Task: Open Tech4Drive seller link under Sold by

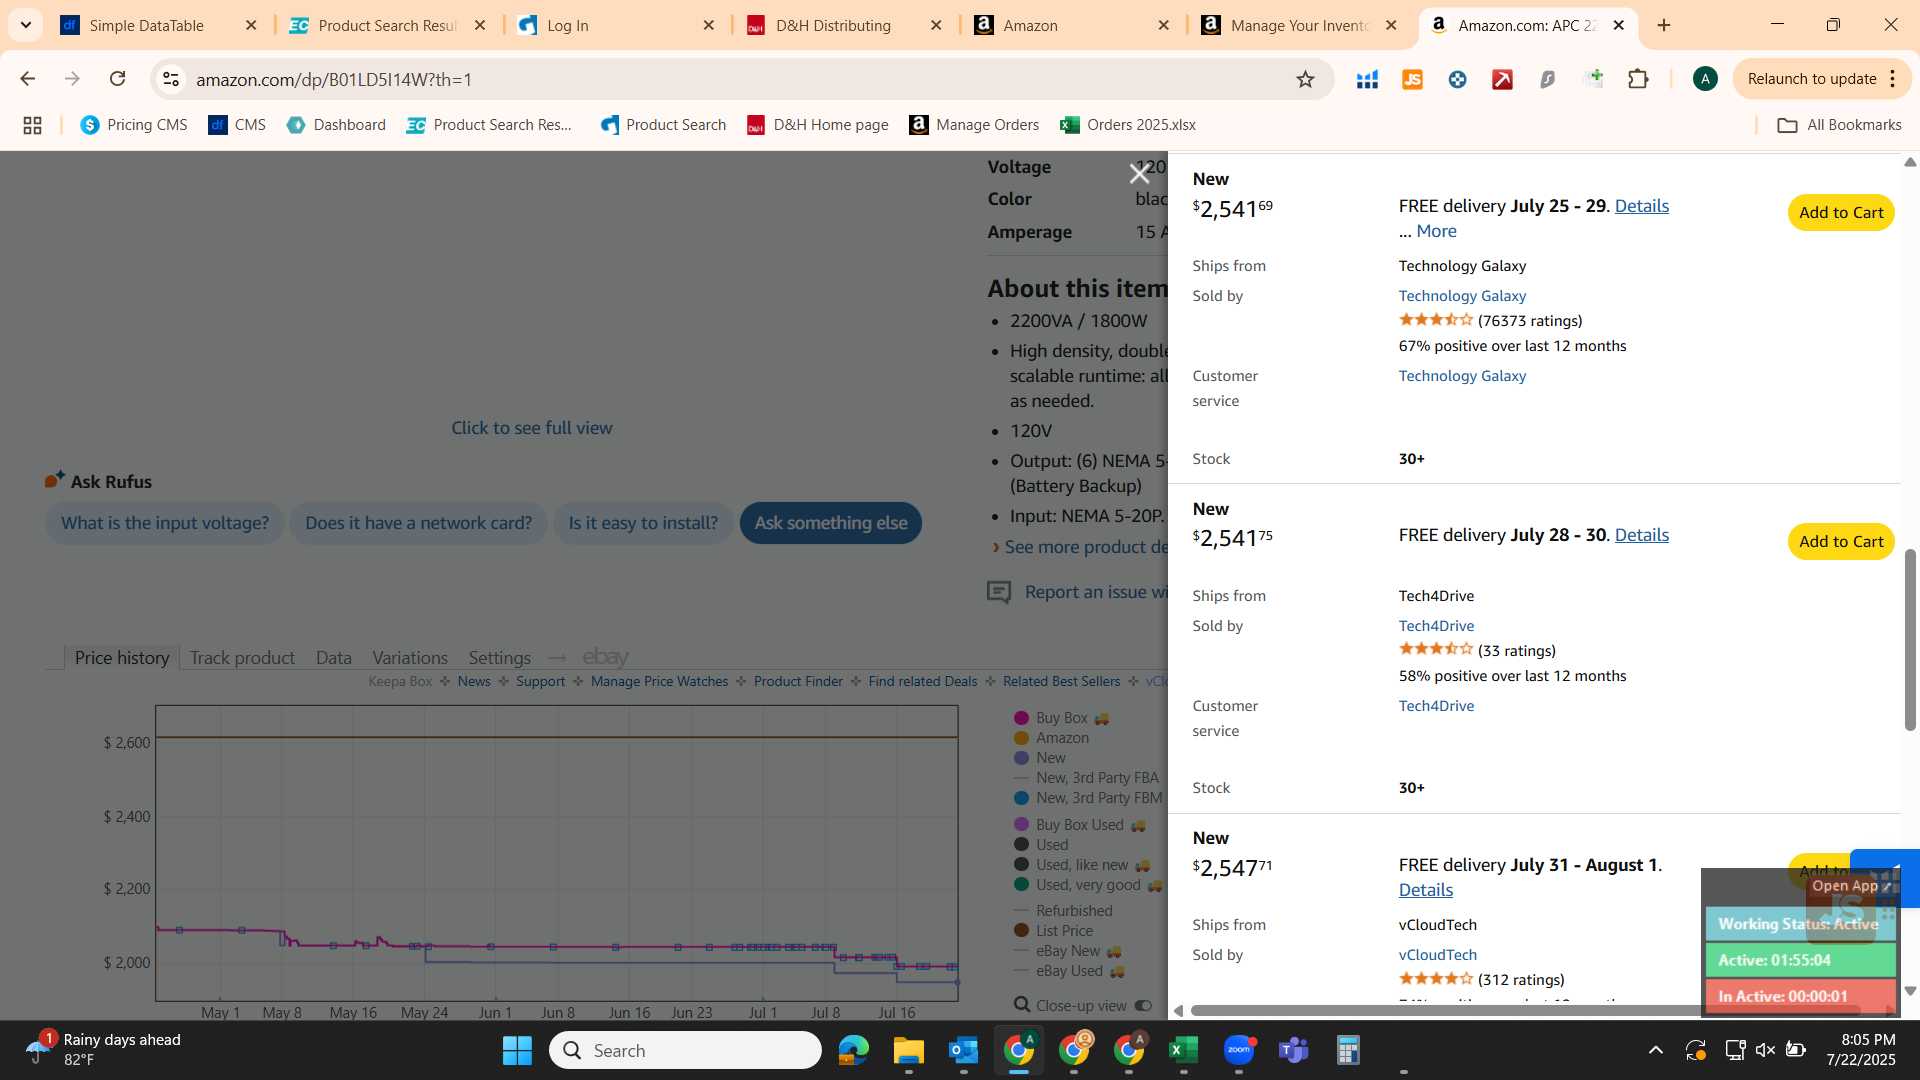Action: coord(1436,626)
